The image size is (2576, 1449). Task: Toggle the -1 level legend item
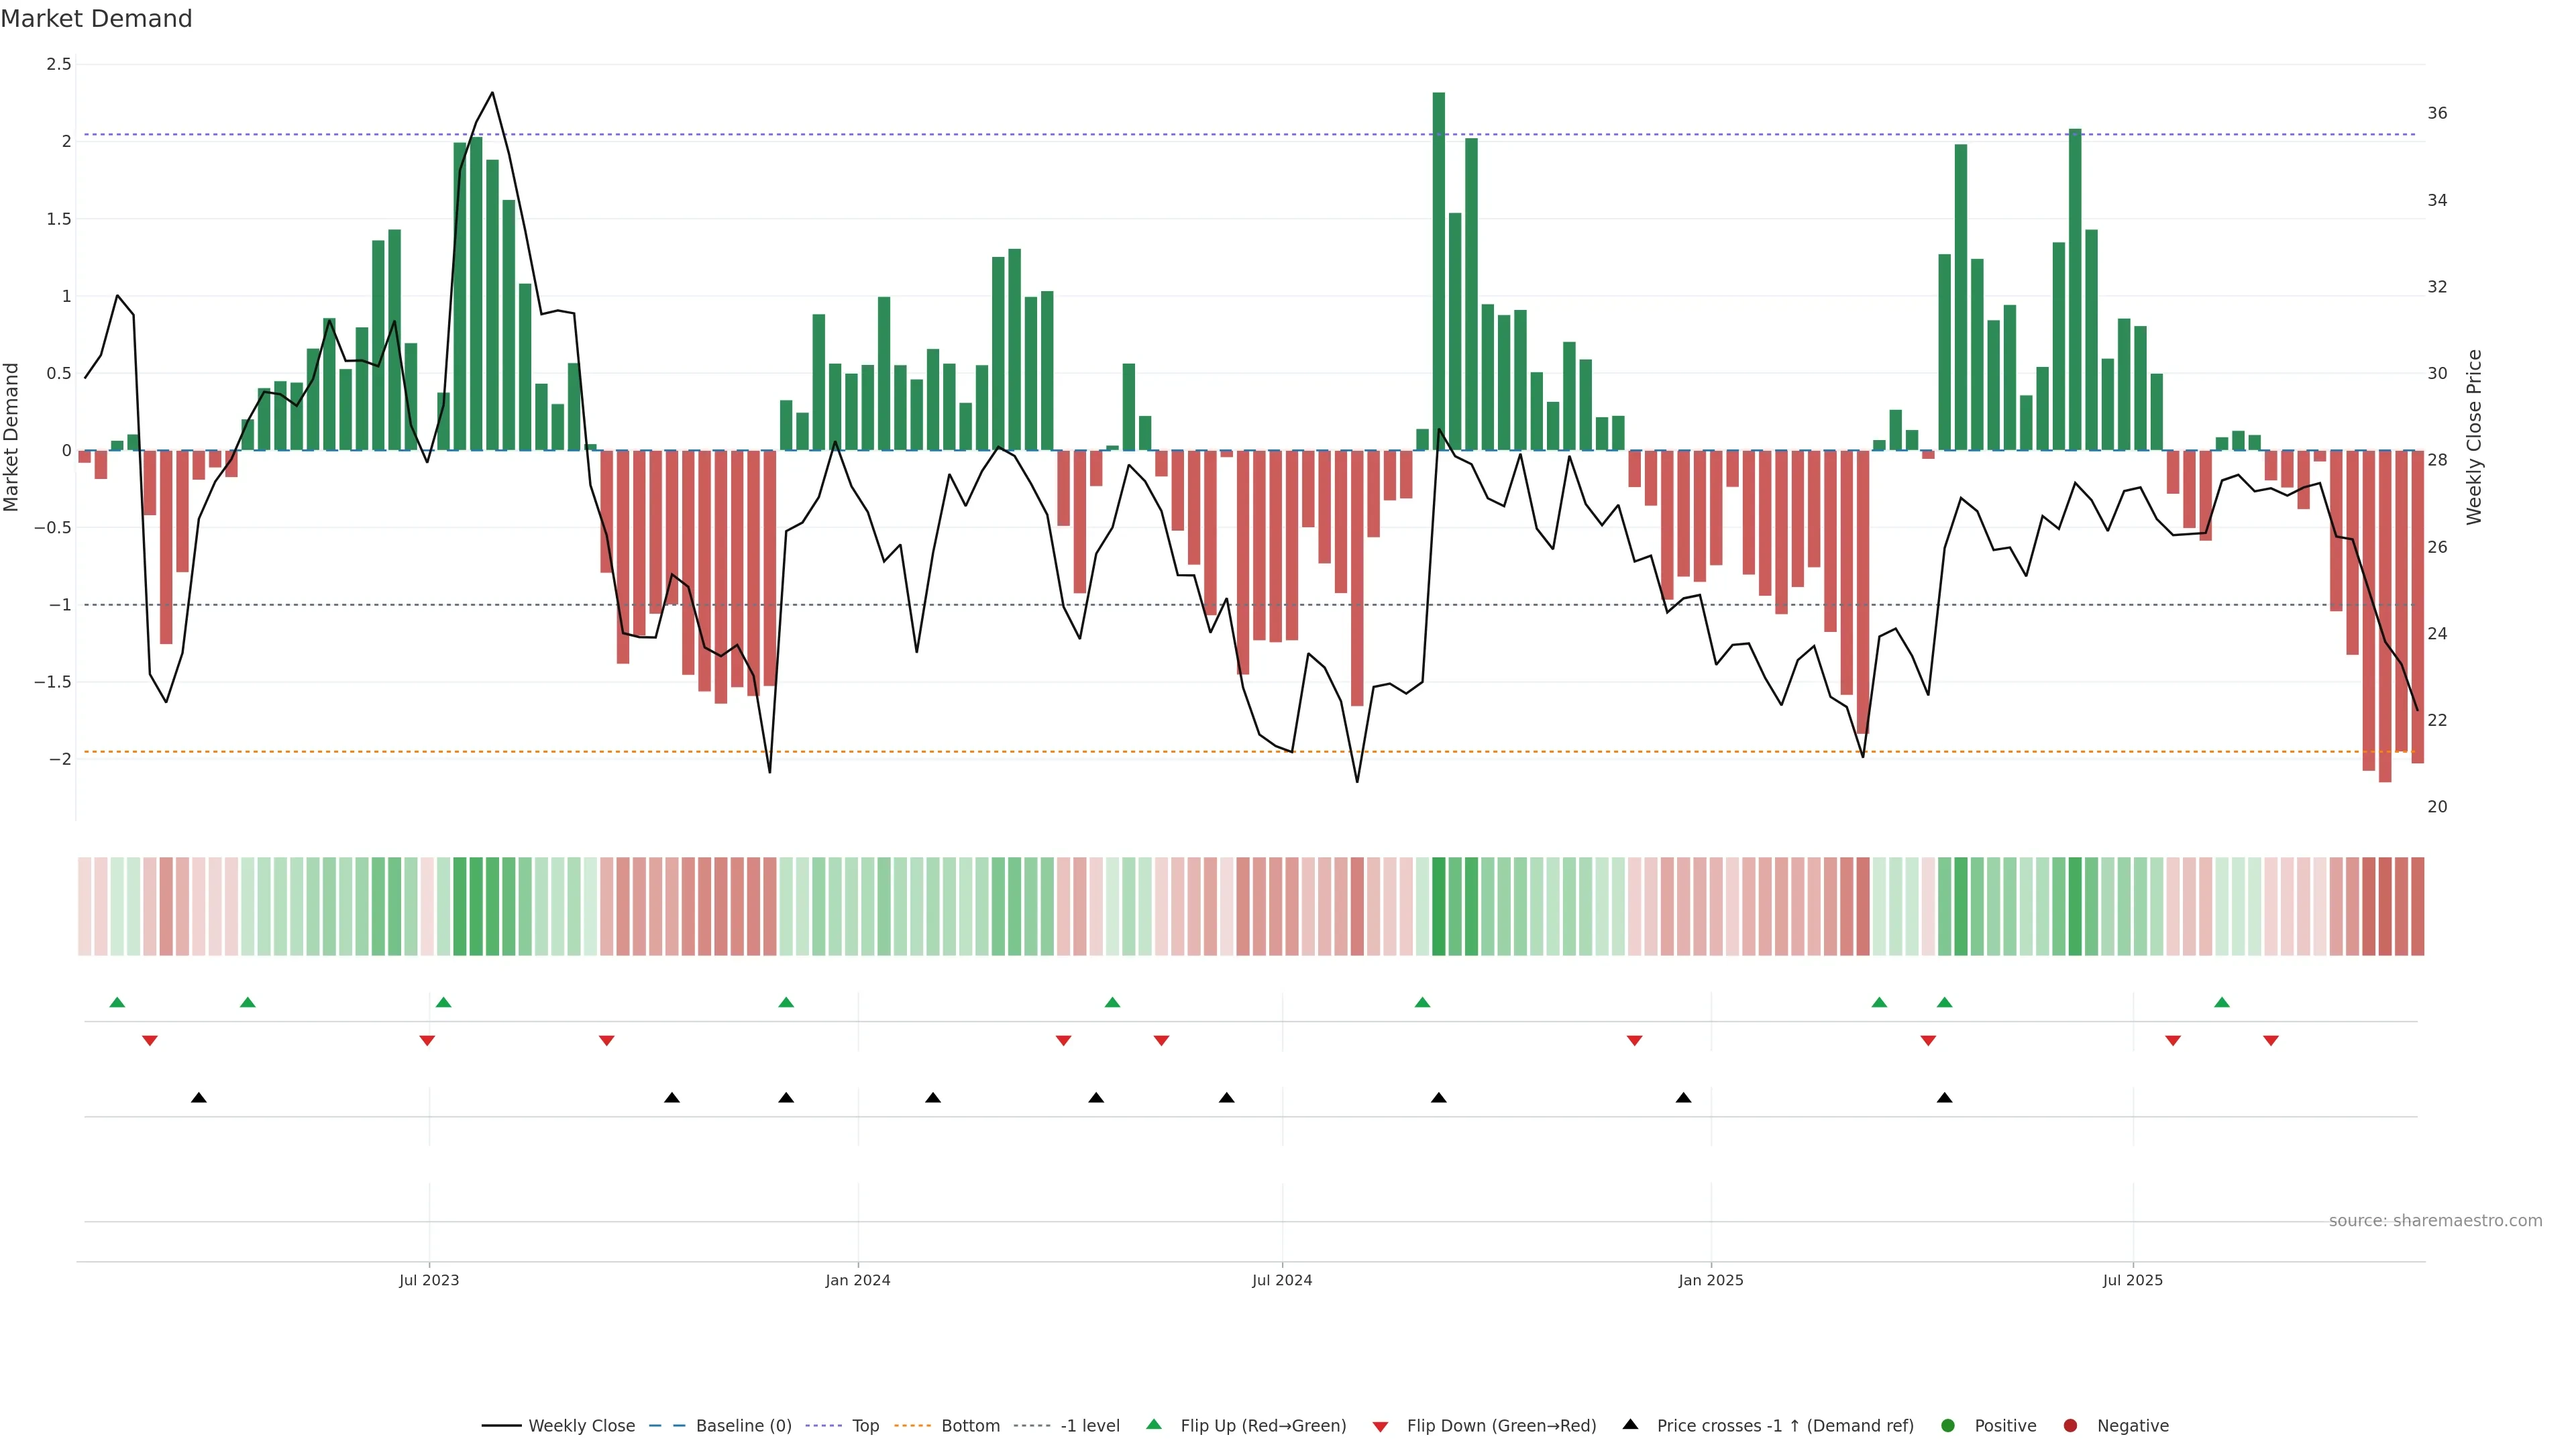pyautogui.click(x=1089, y=1425)
